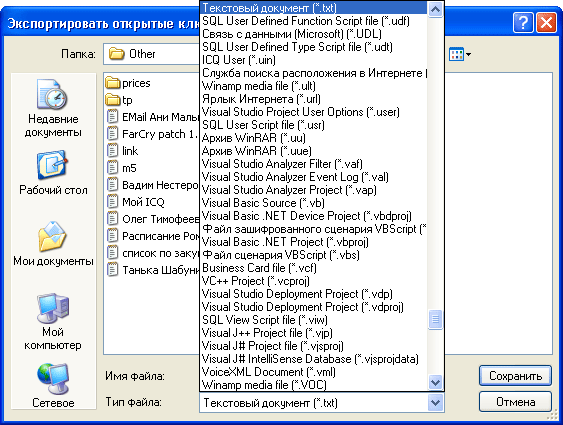The height and width of the screenshot is (425, 563).
Task: Click the Тип файла combo box field
Action: 322,403
